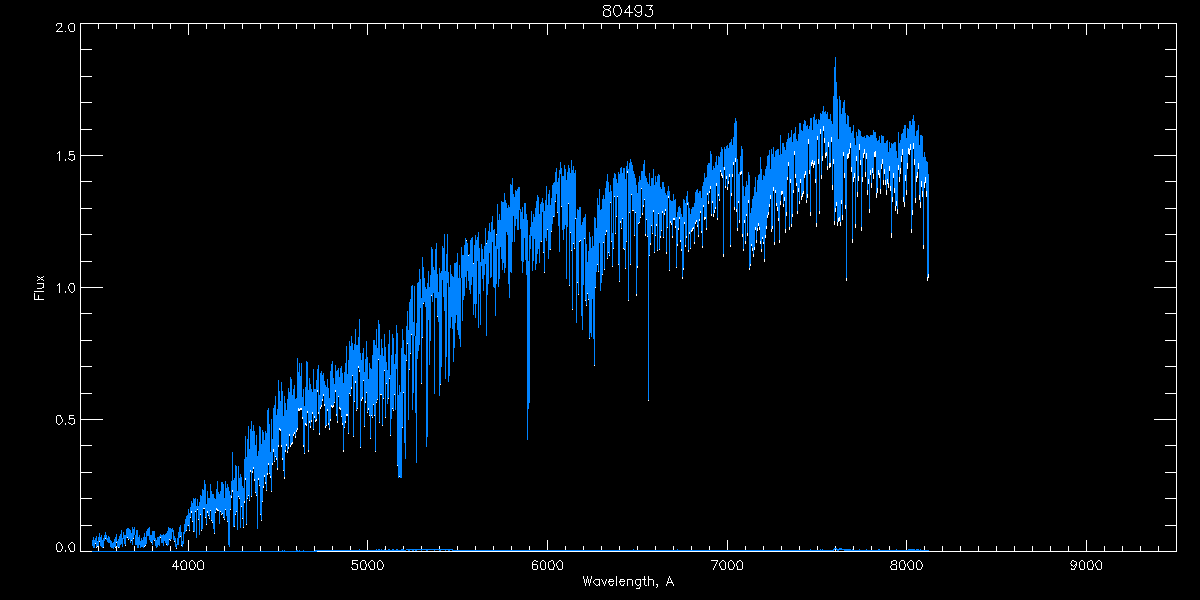Click the spectrum's sharp drop past 8100
The image size is (1200, 600).
(928, 275)
